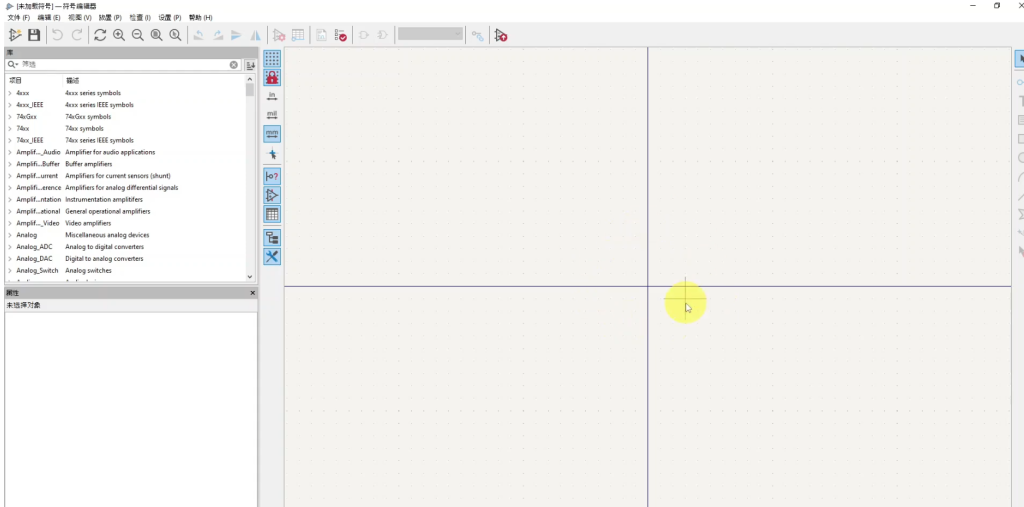
Task: Close the 属性 properties panel
Action: click(x=253, y=293)
